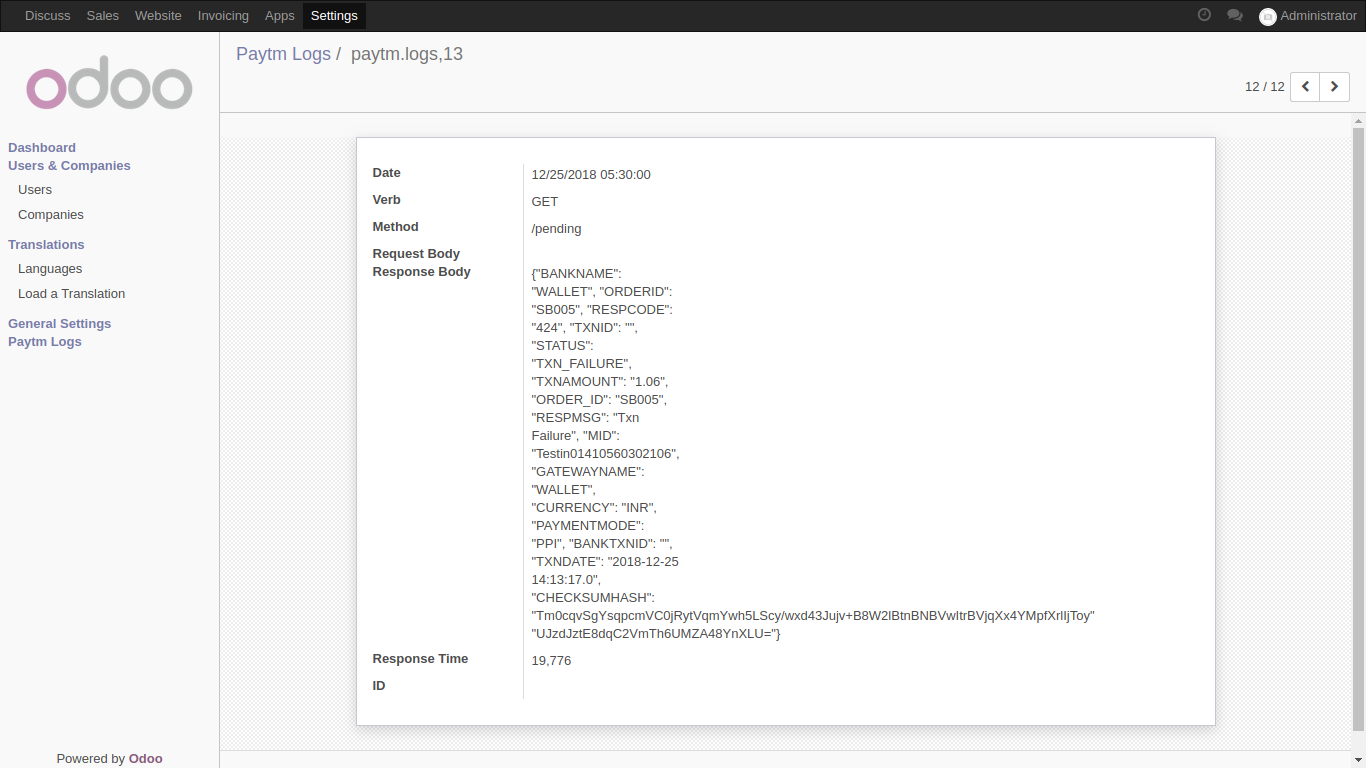
Task: Go to the next record arrow
Action: (1334, 87)
